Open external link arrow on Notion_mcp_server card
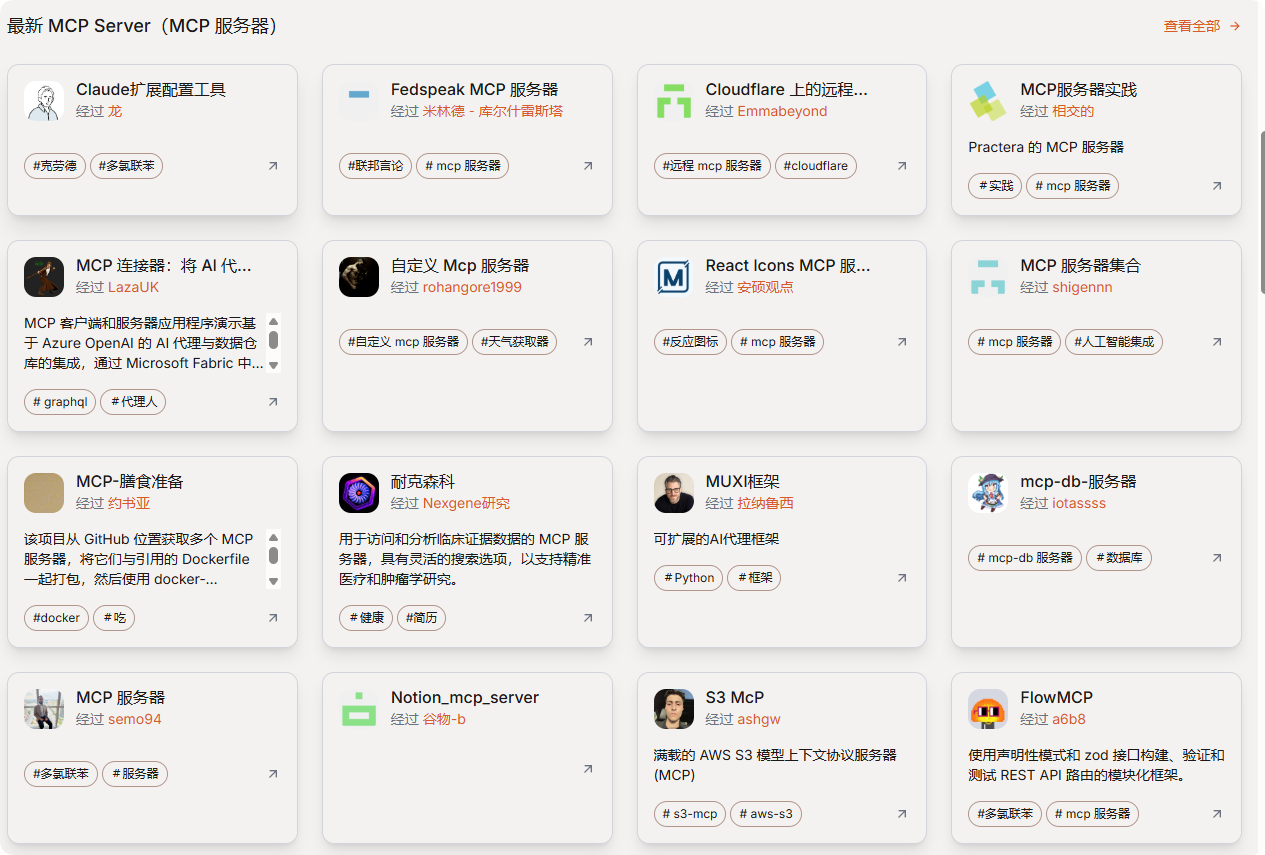 click(588, 769)
